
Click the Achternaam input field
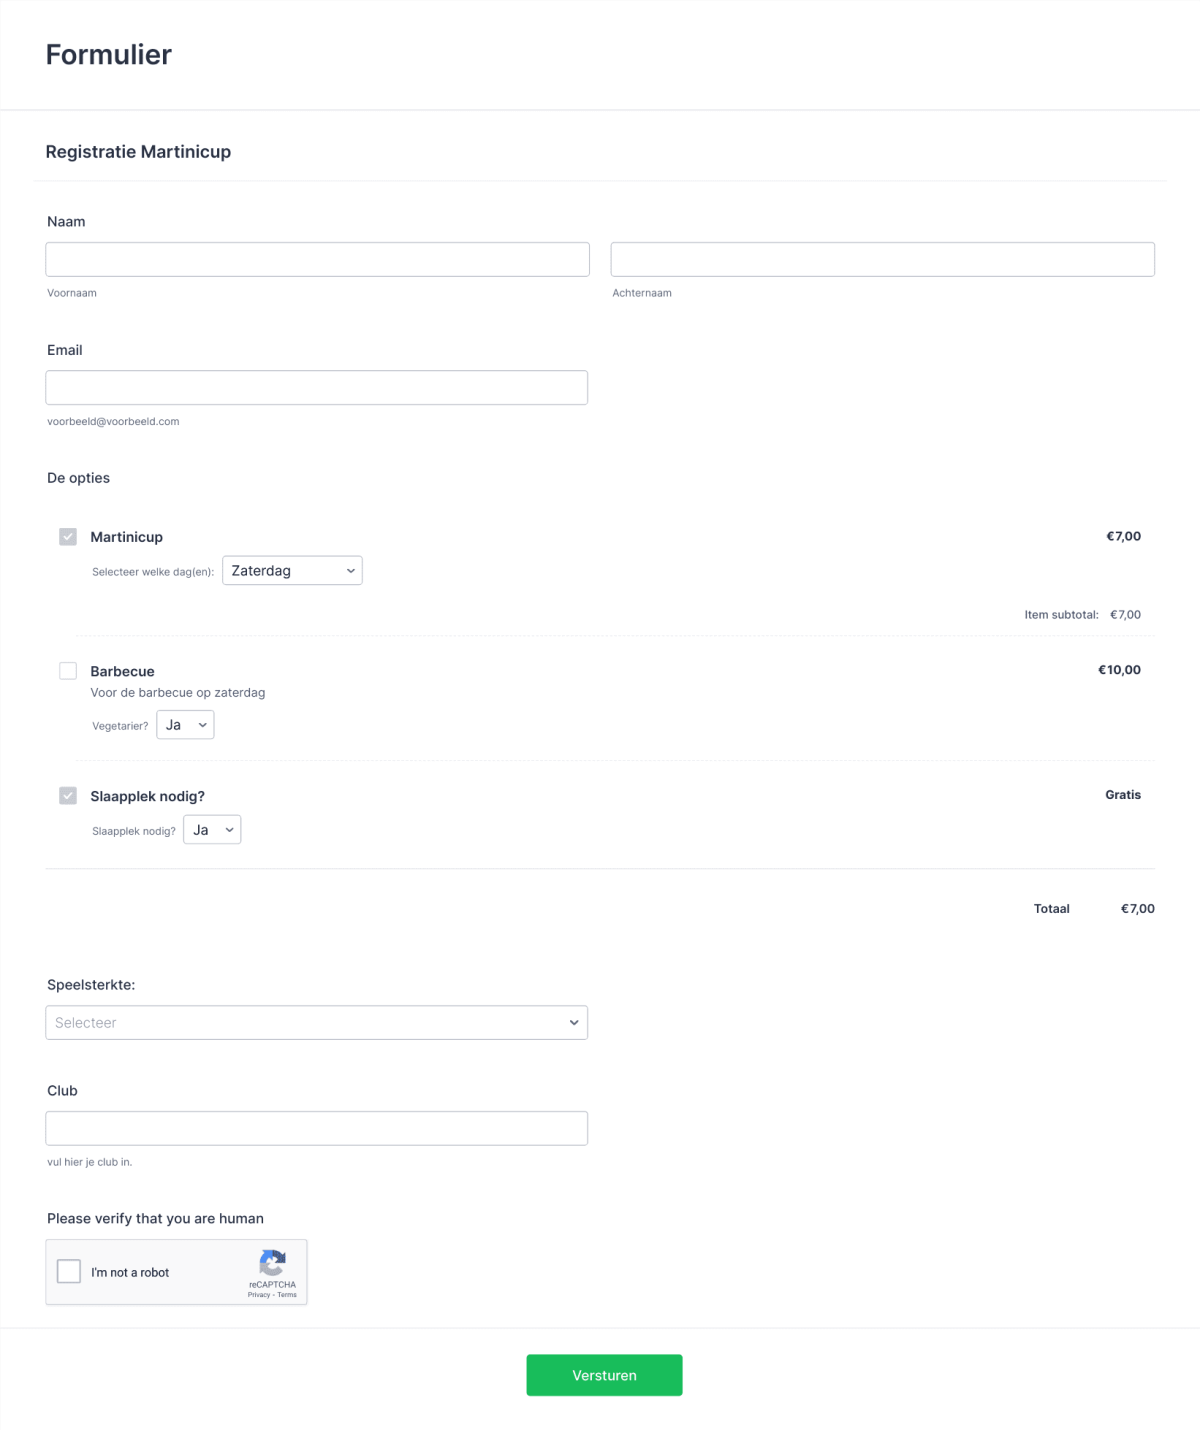[x=882, y=258]
